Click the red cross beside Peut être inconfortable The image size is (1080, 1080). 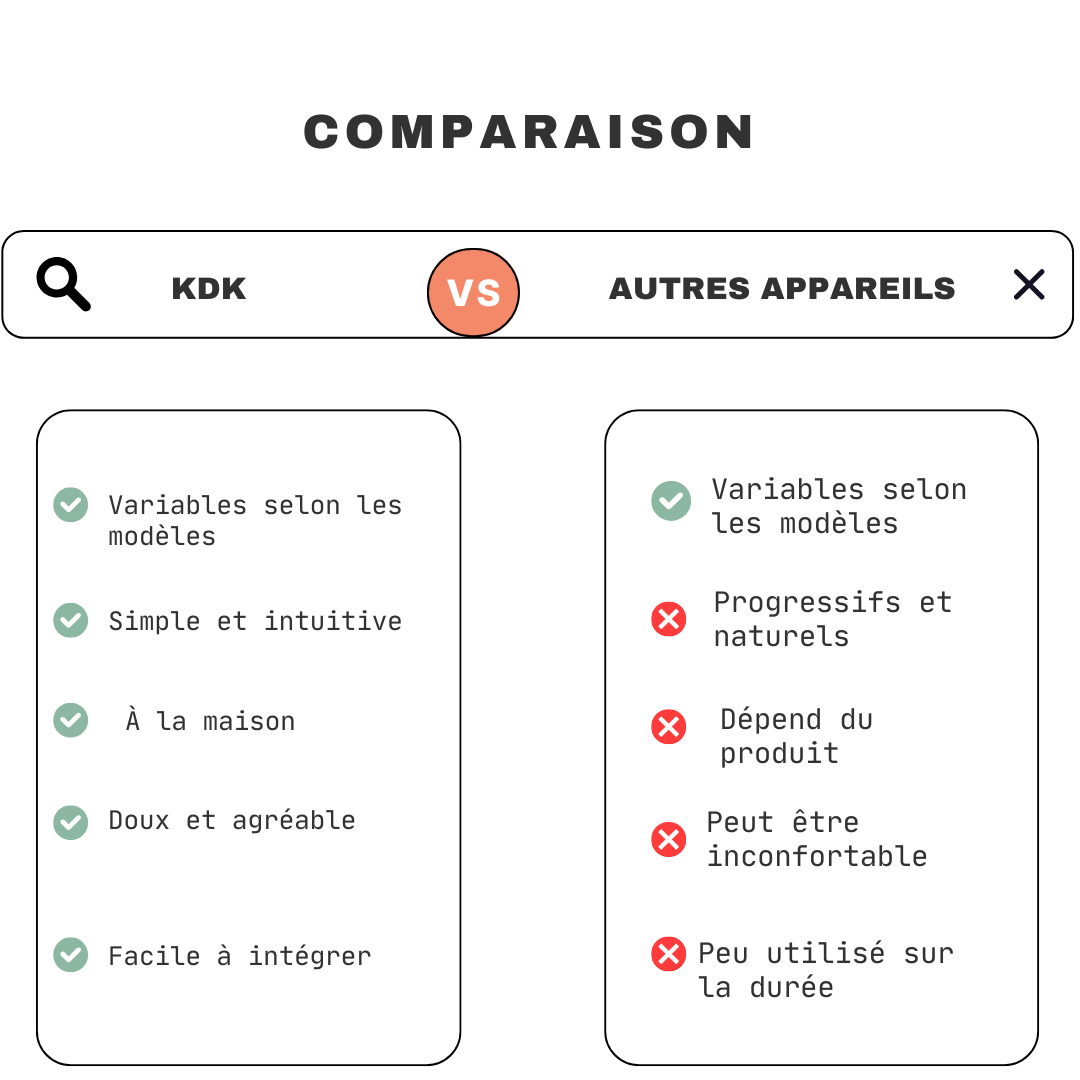click(x=668, y=839)
